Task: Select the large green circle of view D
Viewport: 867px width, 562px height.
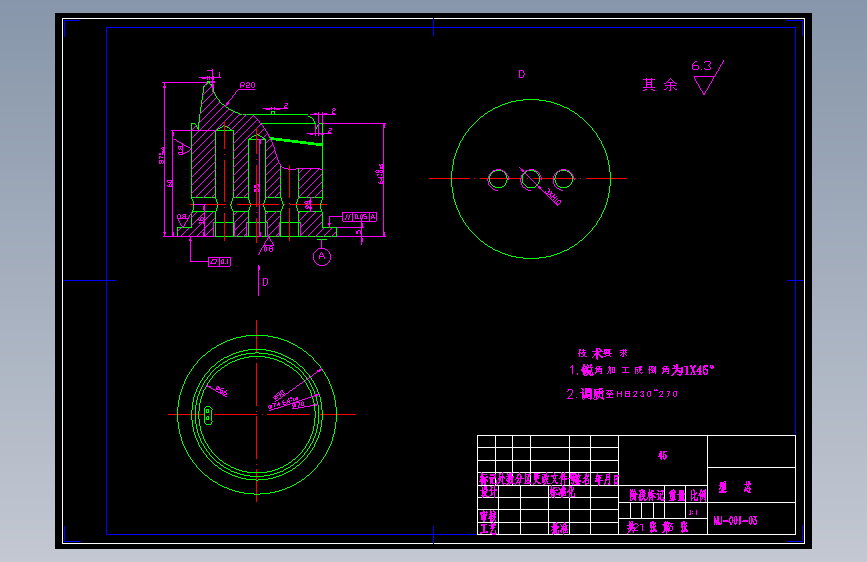Action: 531,179
